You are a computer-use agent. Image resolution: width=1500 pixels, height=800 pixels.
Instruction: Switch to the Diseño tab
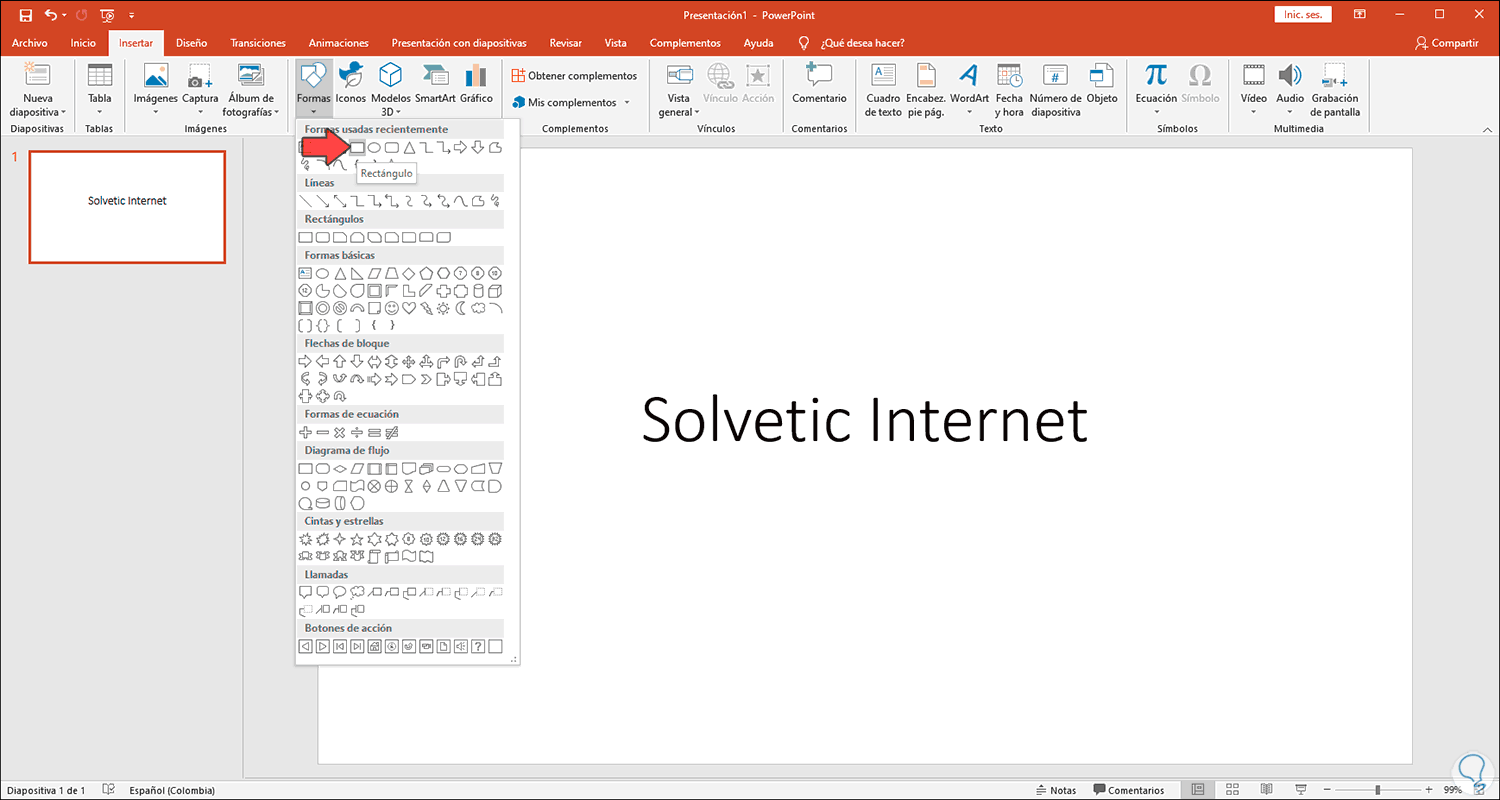pos(191,43)
